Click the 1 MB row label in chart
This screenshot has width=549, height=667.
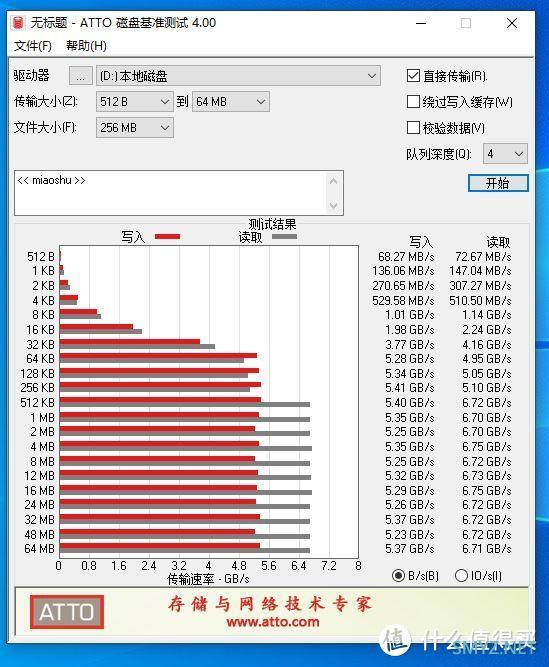point(42,418)
